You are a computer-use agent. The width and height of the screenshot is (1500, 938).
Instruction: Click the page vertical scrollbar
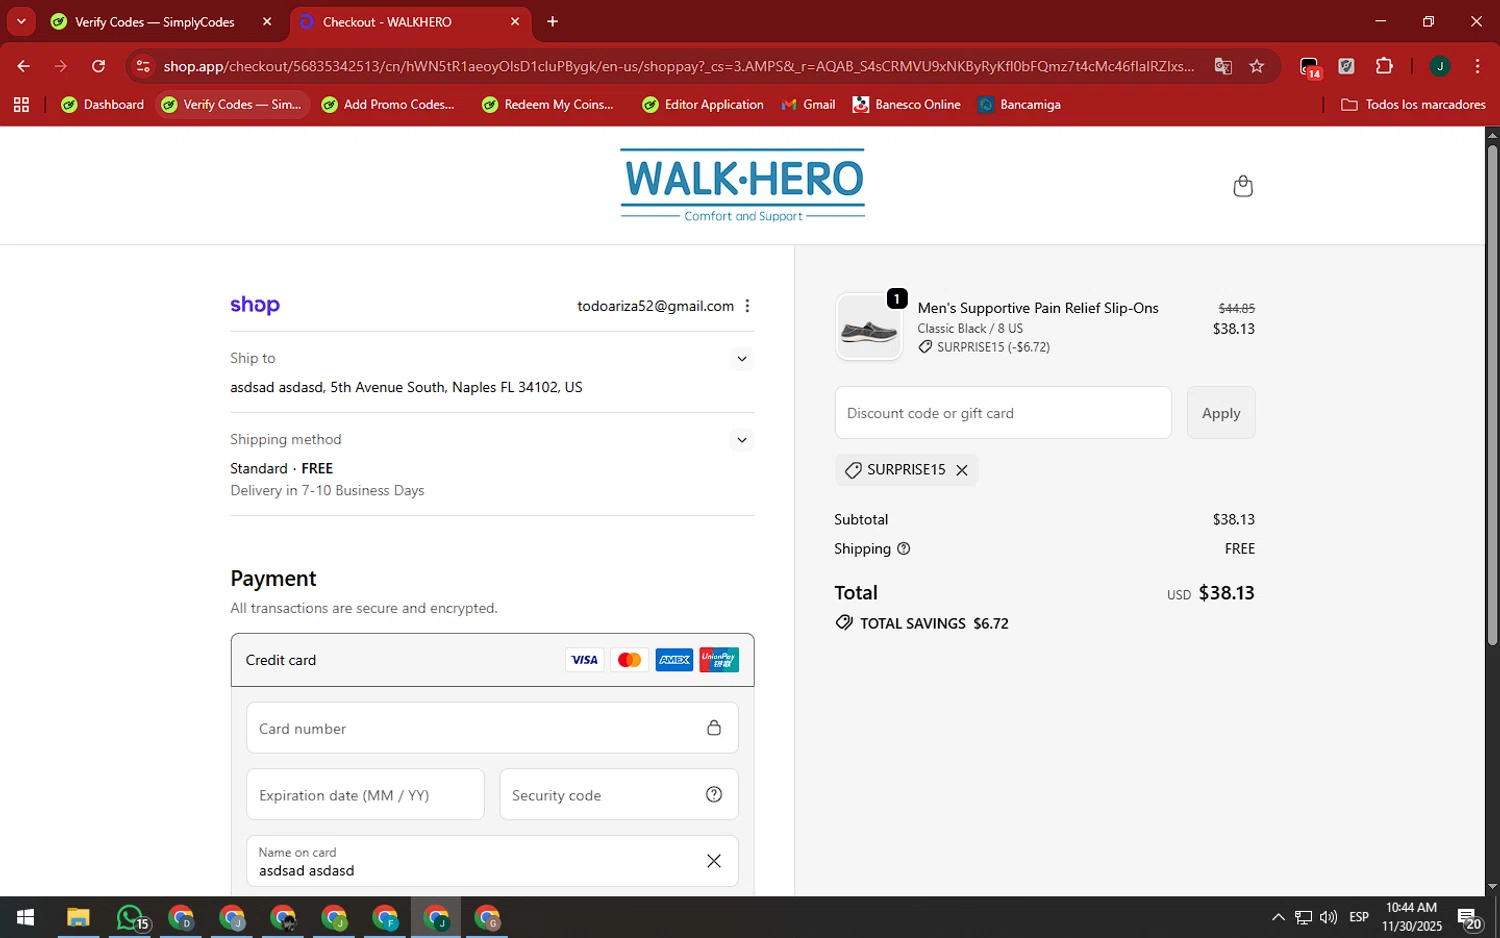1492,395
